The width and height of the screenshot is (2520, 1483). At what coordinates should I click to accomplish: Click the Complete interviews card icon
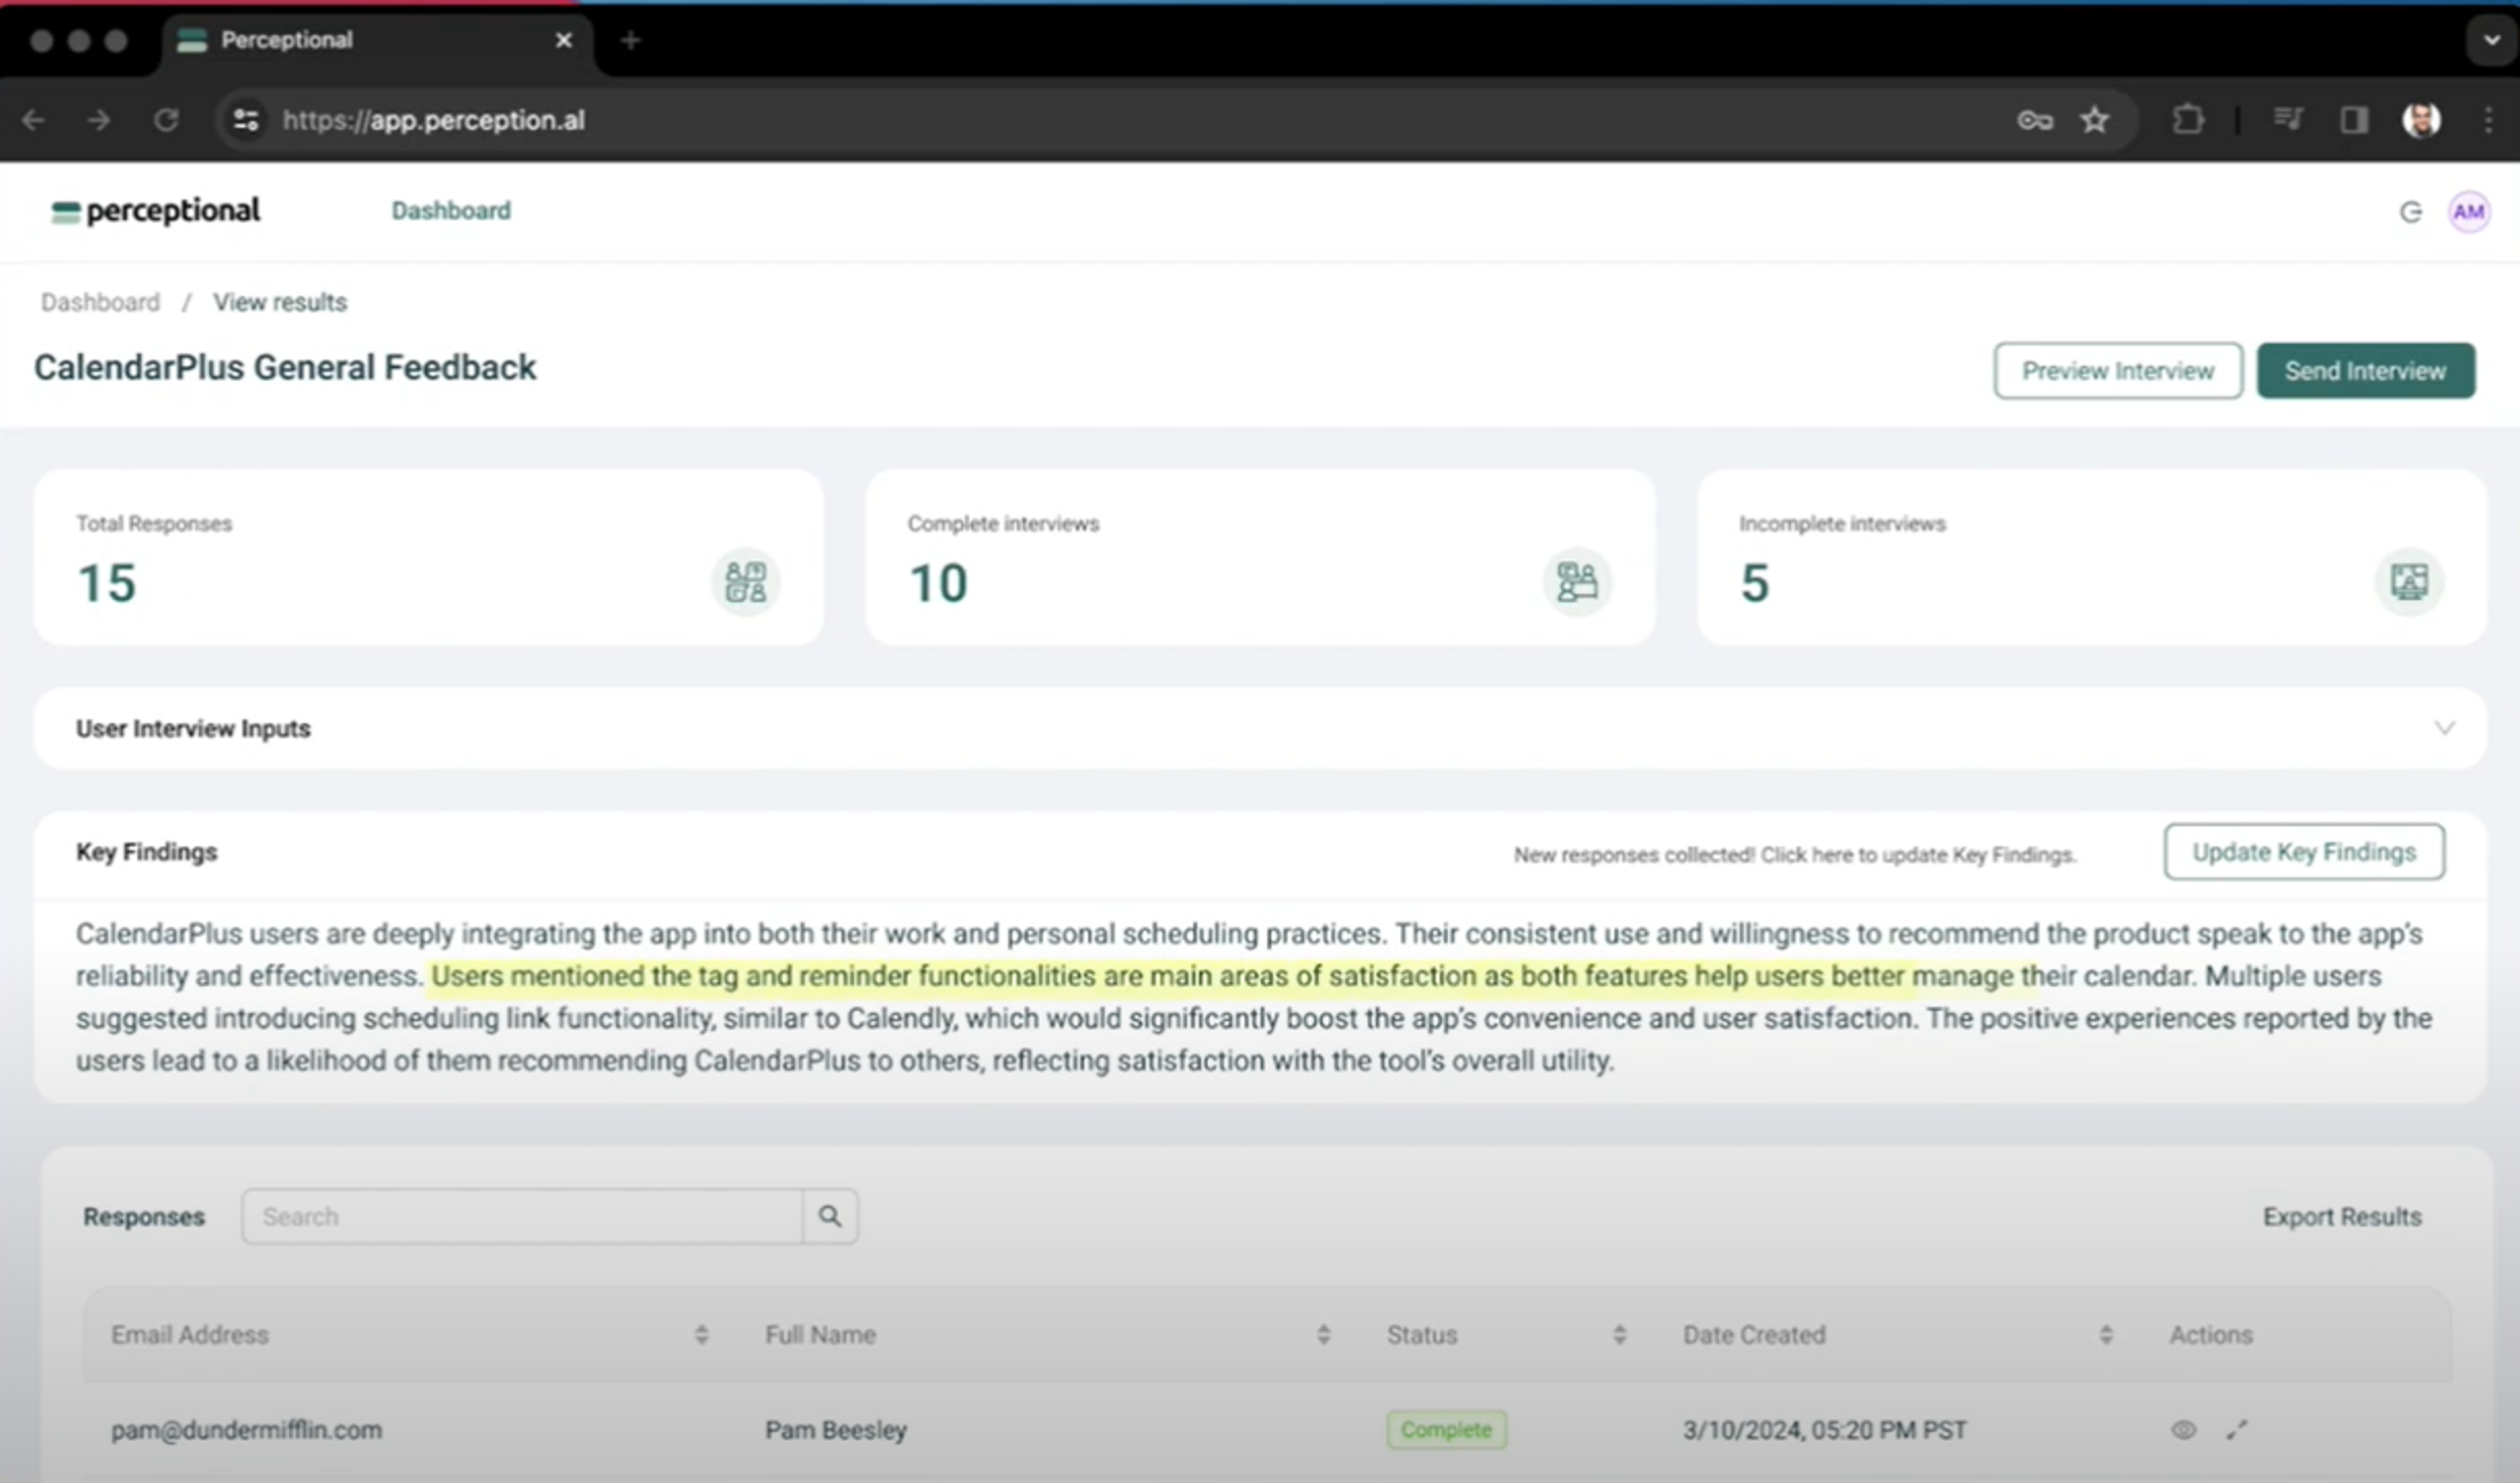pyautogui.click(x=1577, y=581)
